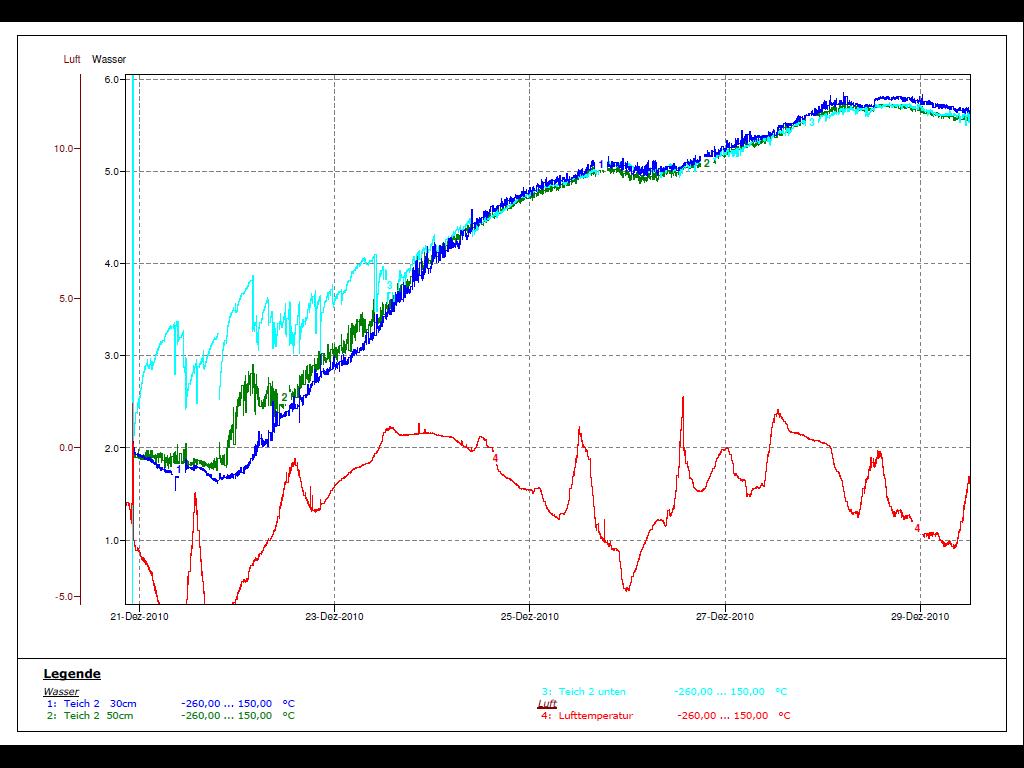Screen dimensions: 1024x768
Task: Click the Legende heading
Action: [x=71, y=674]
